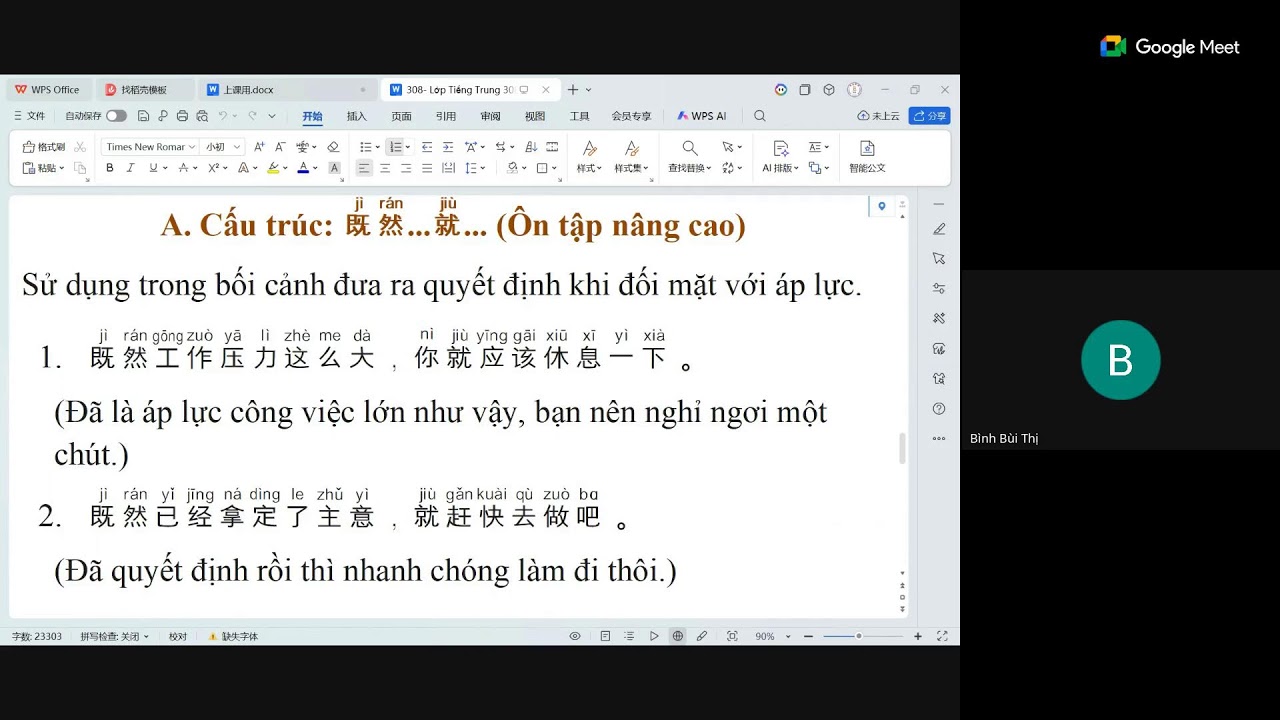Open the Times New Roman font dropdown

(x=191, y=147)
